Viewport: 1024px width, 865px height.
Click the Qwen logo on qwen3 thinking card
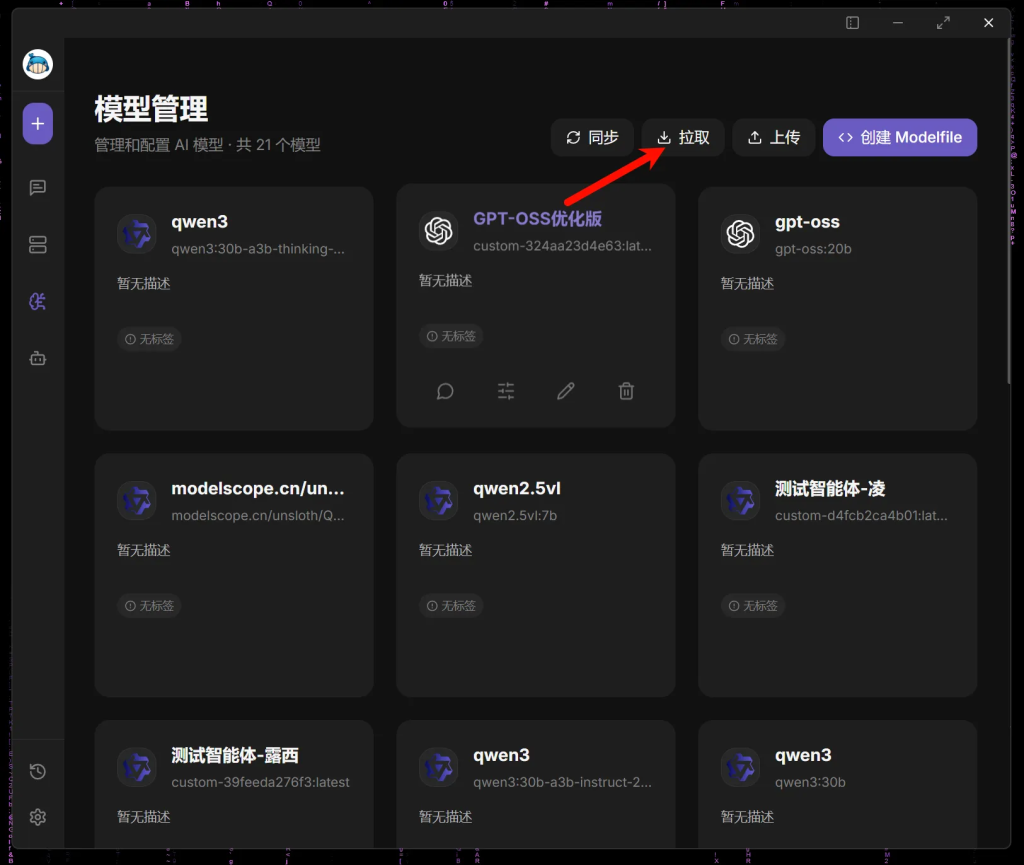point(137,234)
